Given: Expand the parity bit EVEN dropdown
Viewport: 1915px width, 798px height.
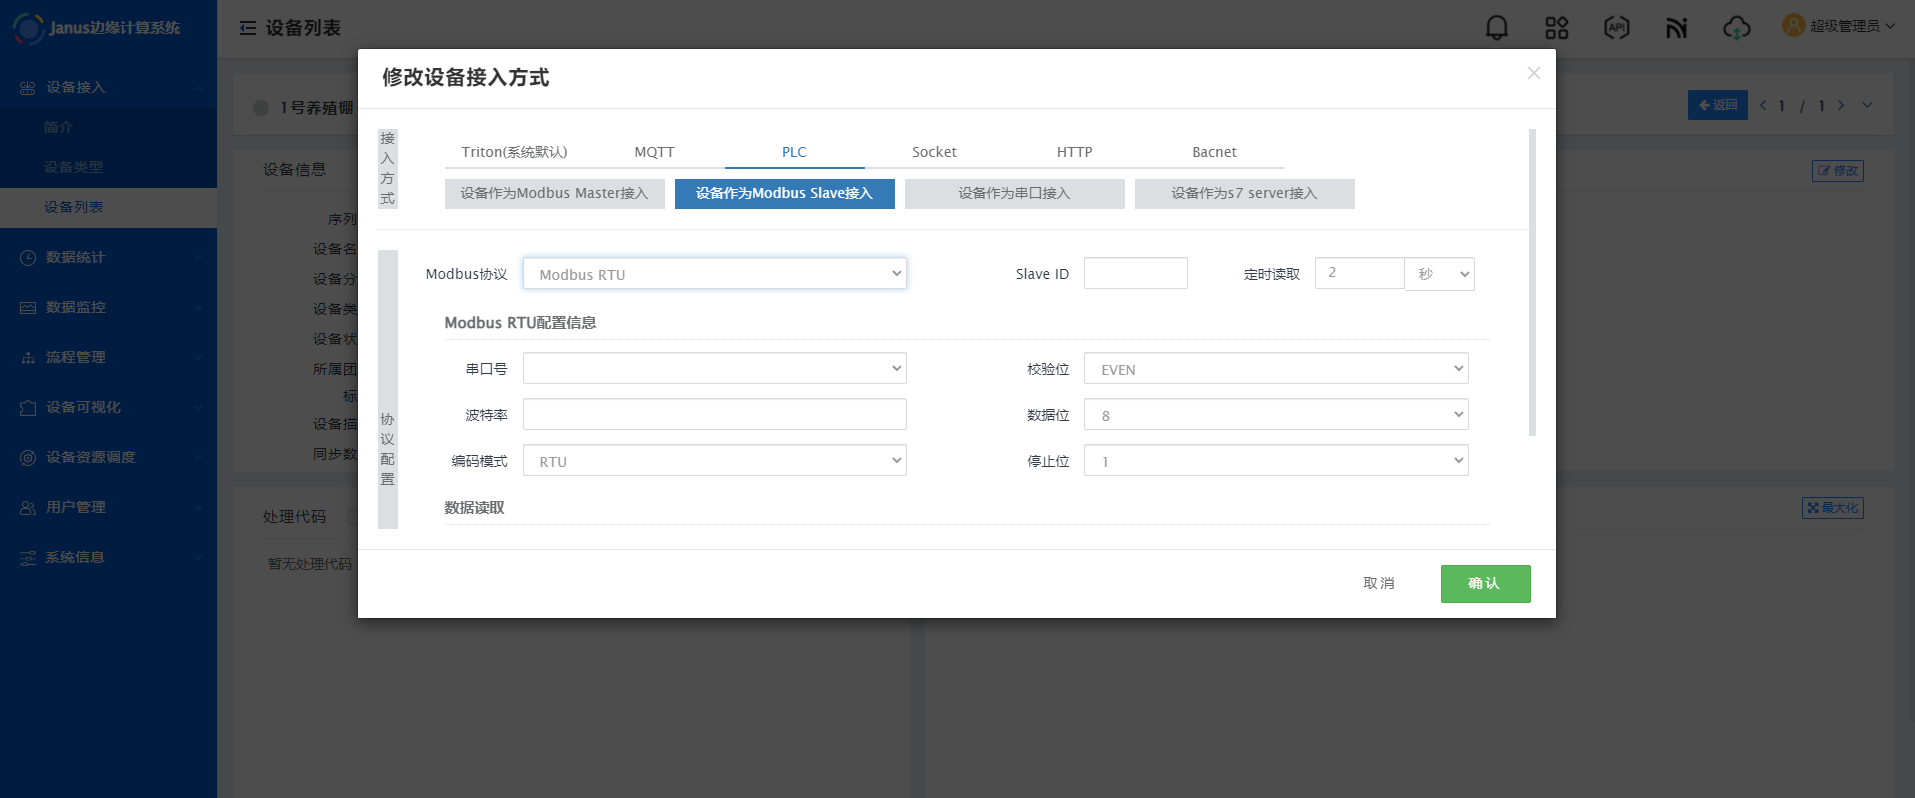Looking at the screenshot, I should tap(1275, 369).
